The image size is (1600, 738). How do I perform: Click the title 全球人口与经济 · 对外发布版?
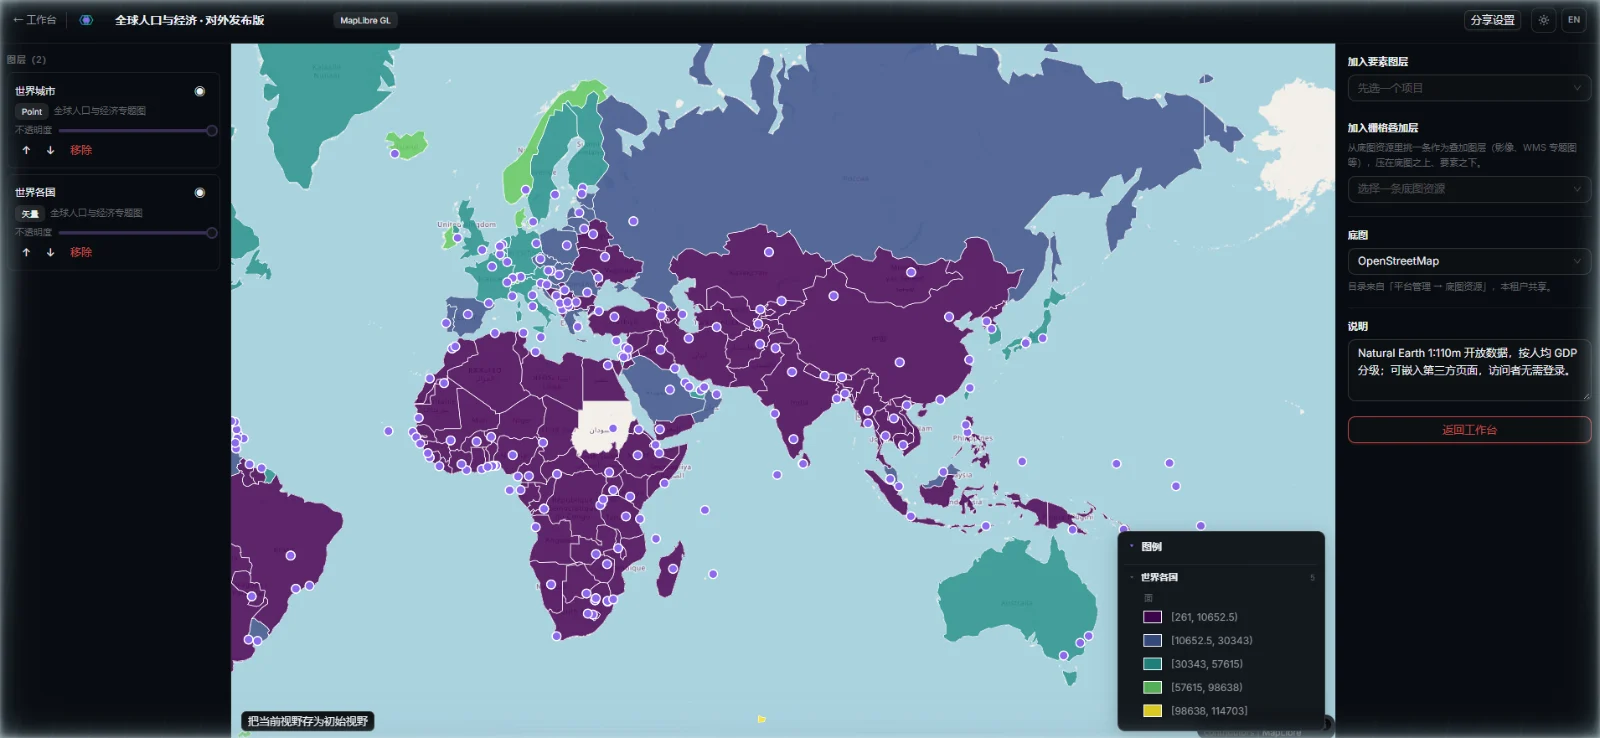point(189,20)
